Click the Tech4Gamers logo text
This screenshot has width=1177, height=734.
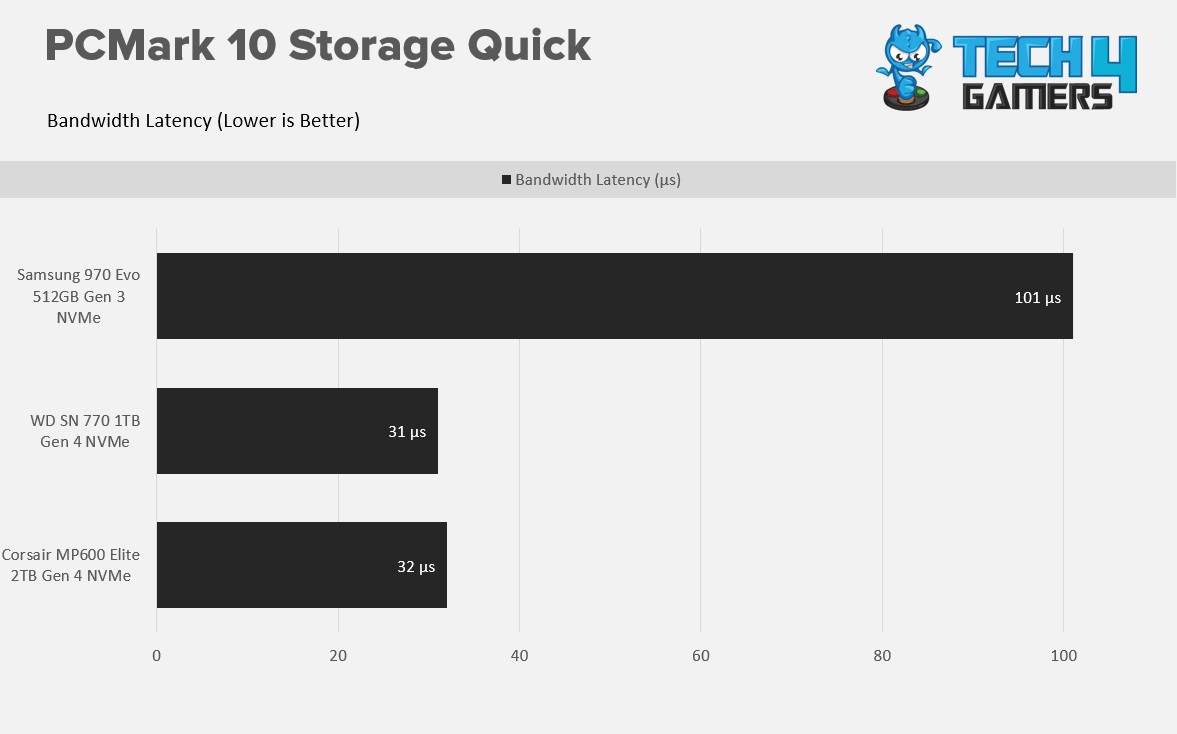(1044, 73)
